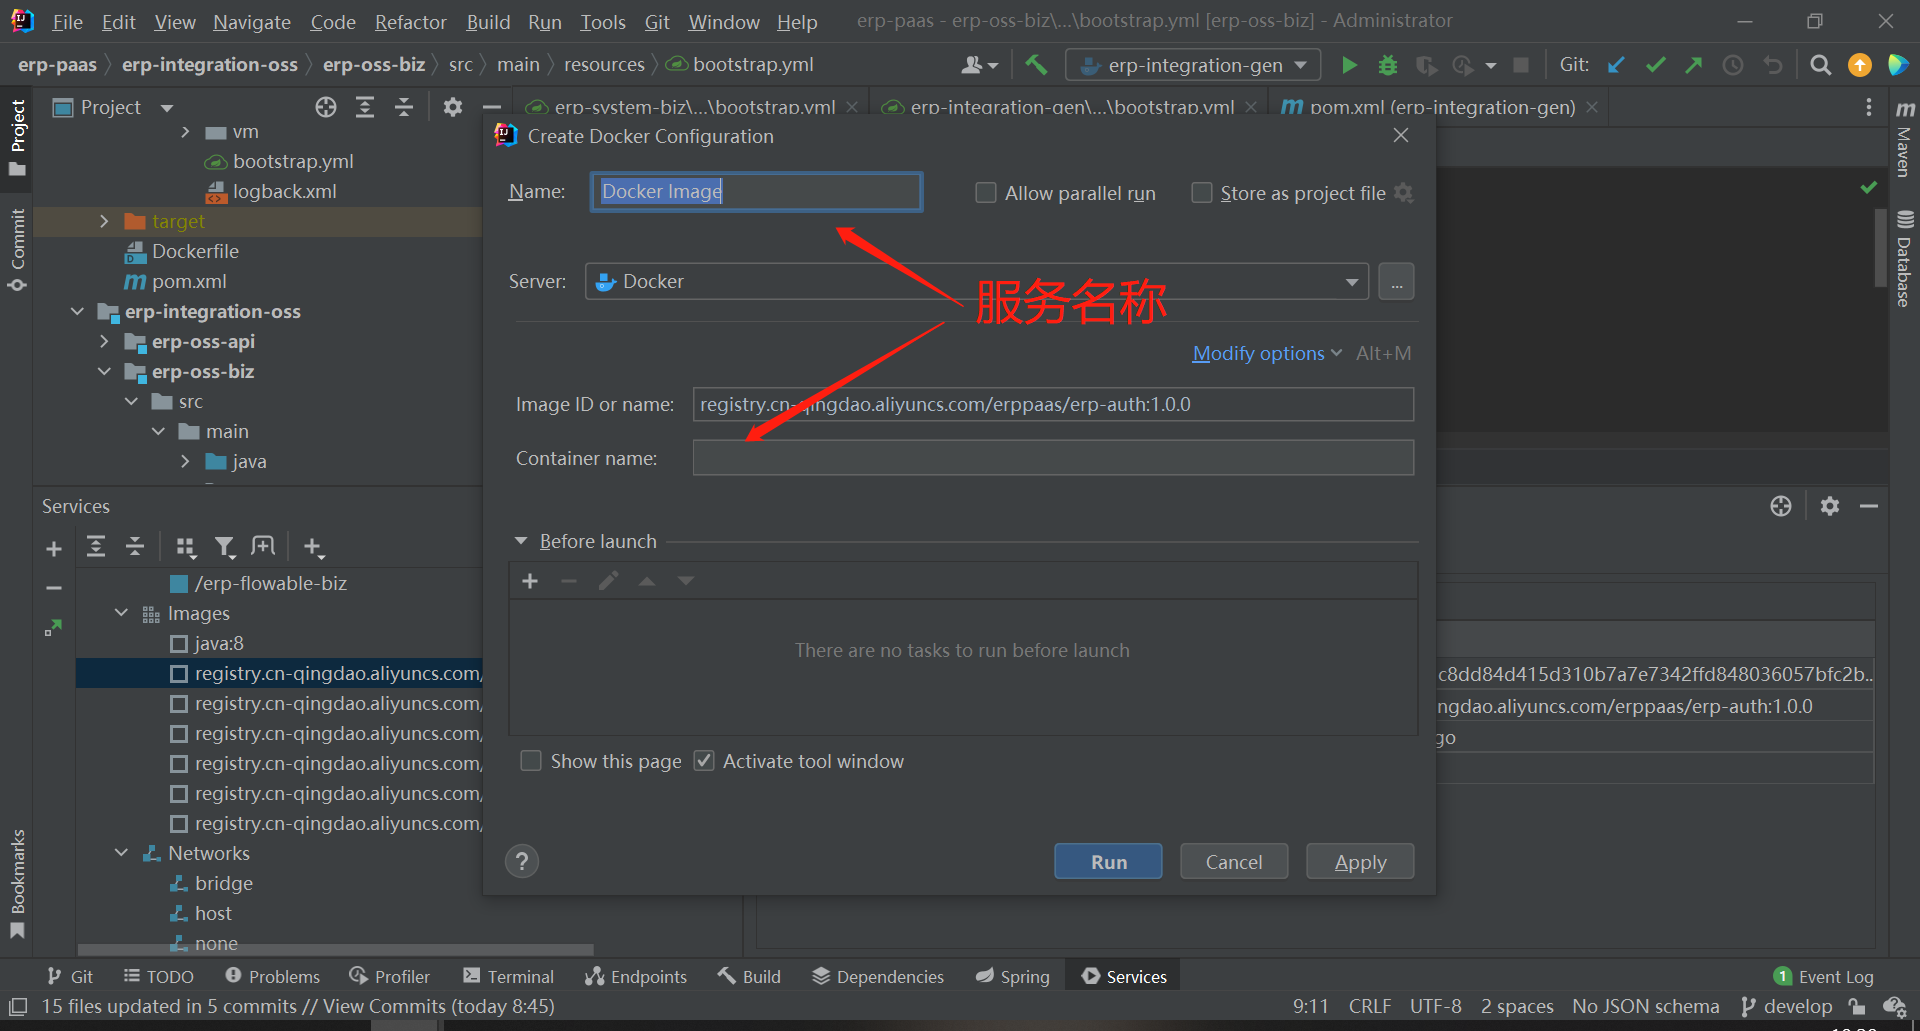Collapse all in Project panel
Viewport: 1920px width, 1031px height.
[x=404, y=107]
